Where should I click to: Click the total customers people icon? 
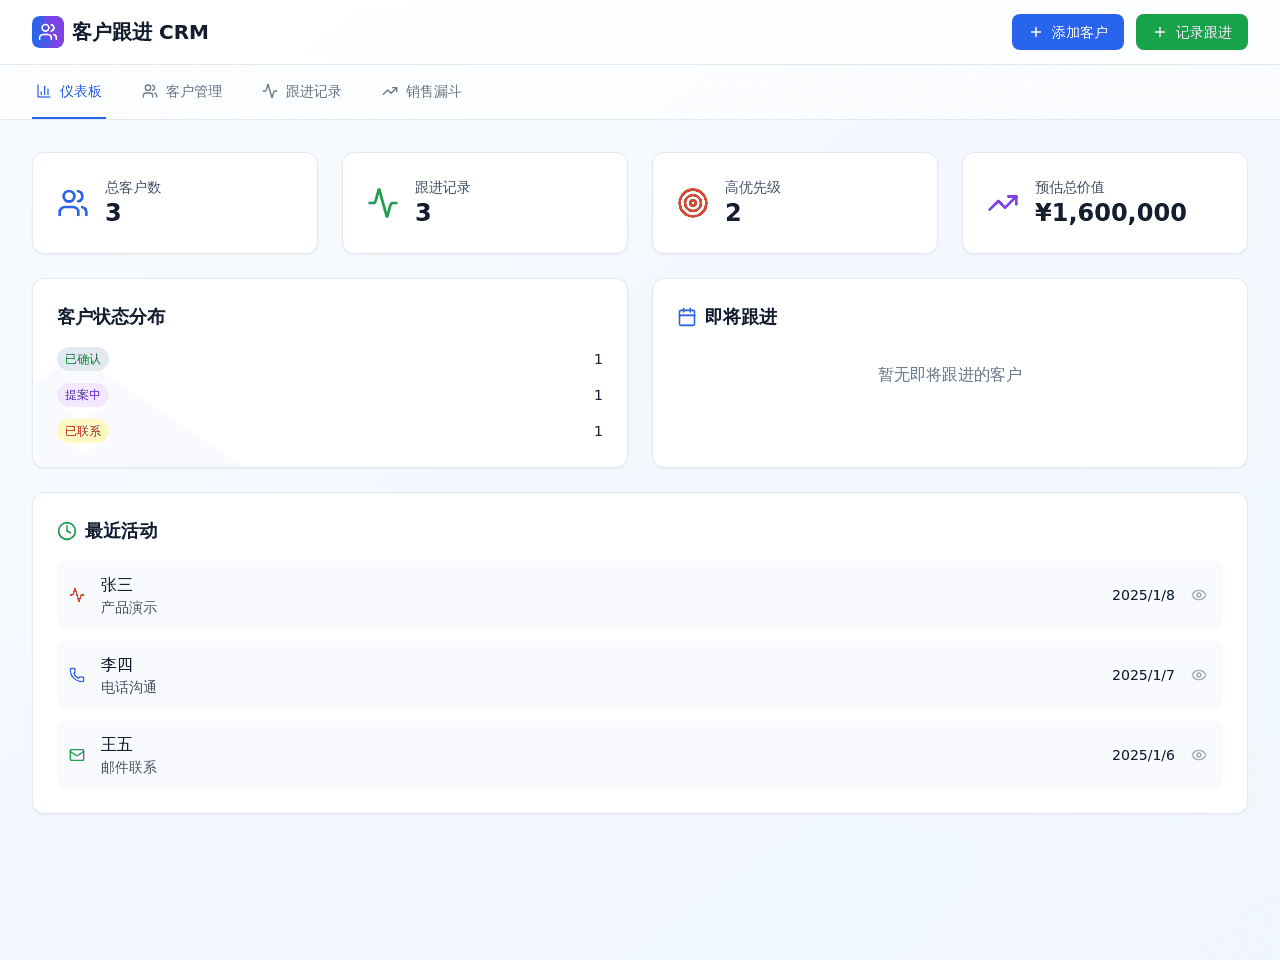pos(73,203)
